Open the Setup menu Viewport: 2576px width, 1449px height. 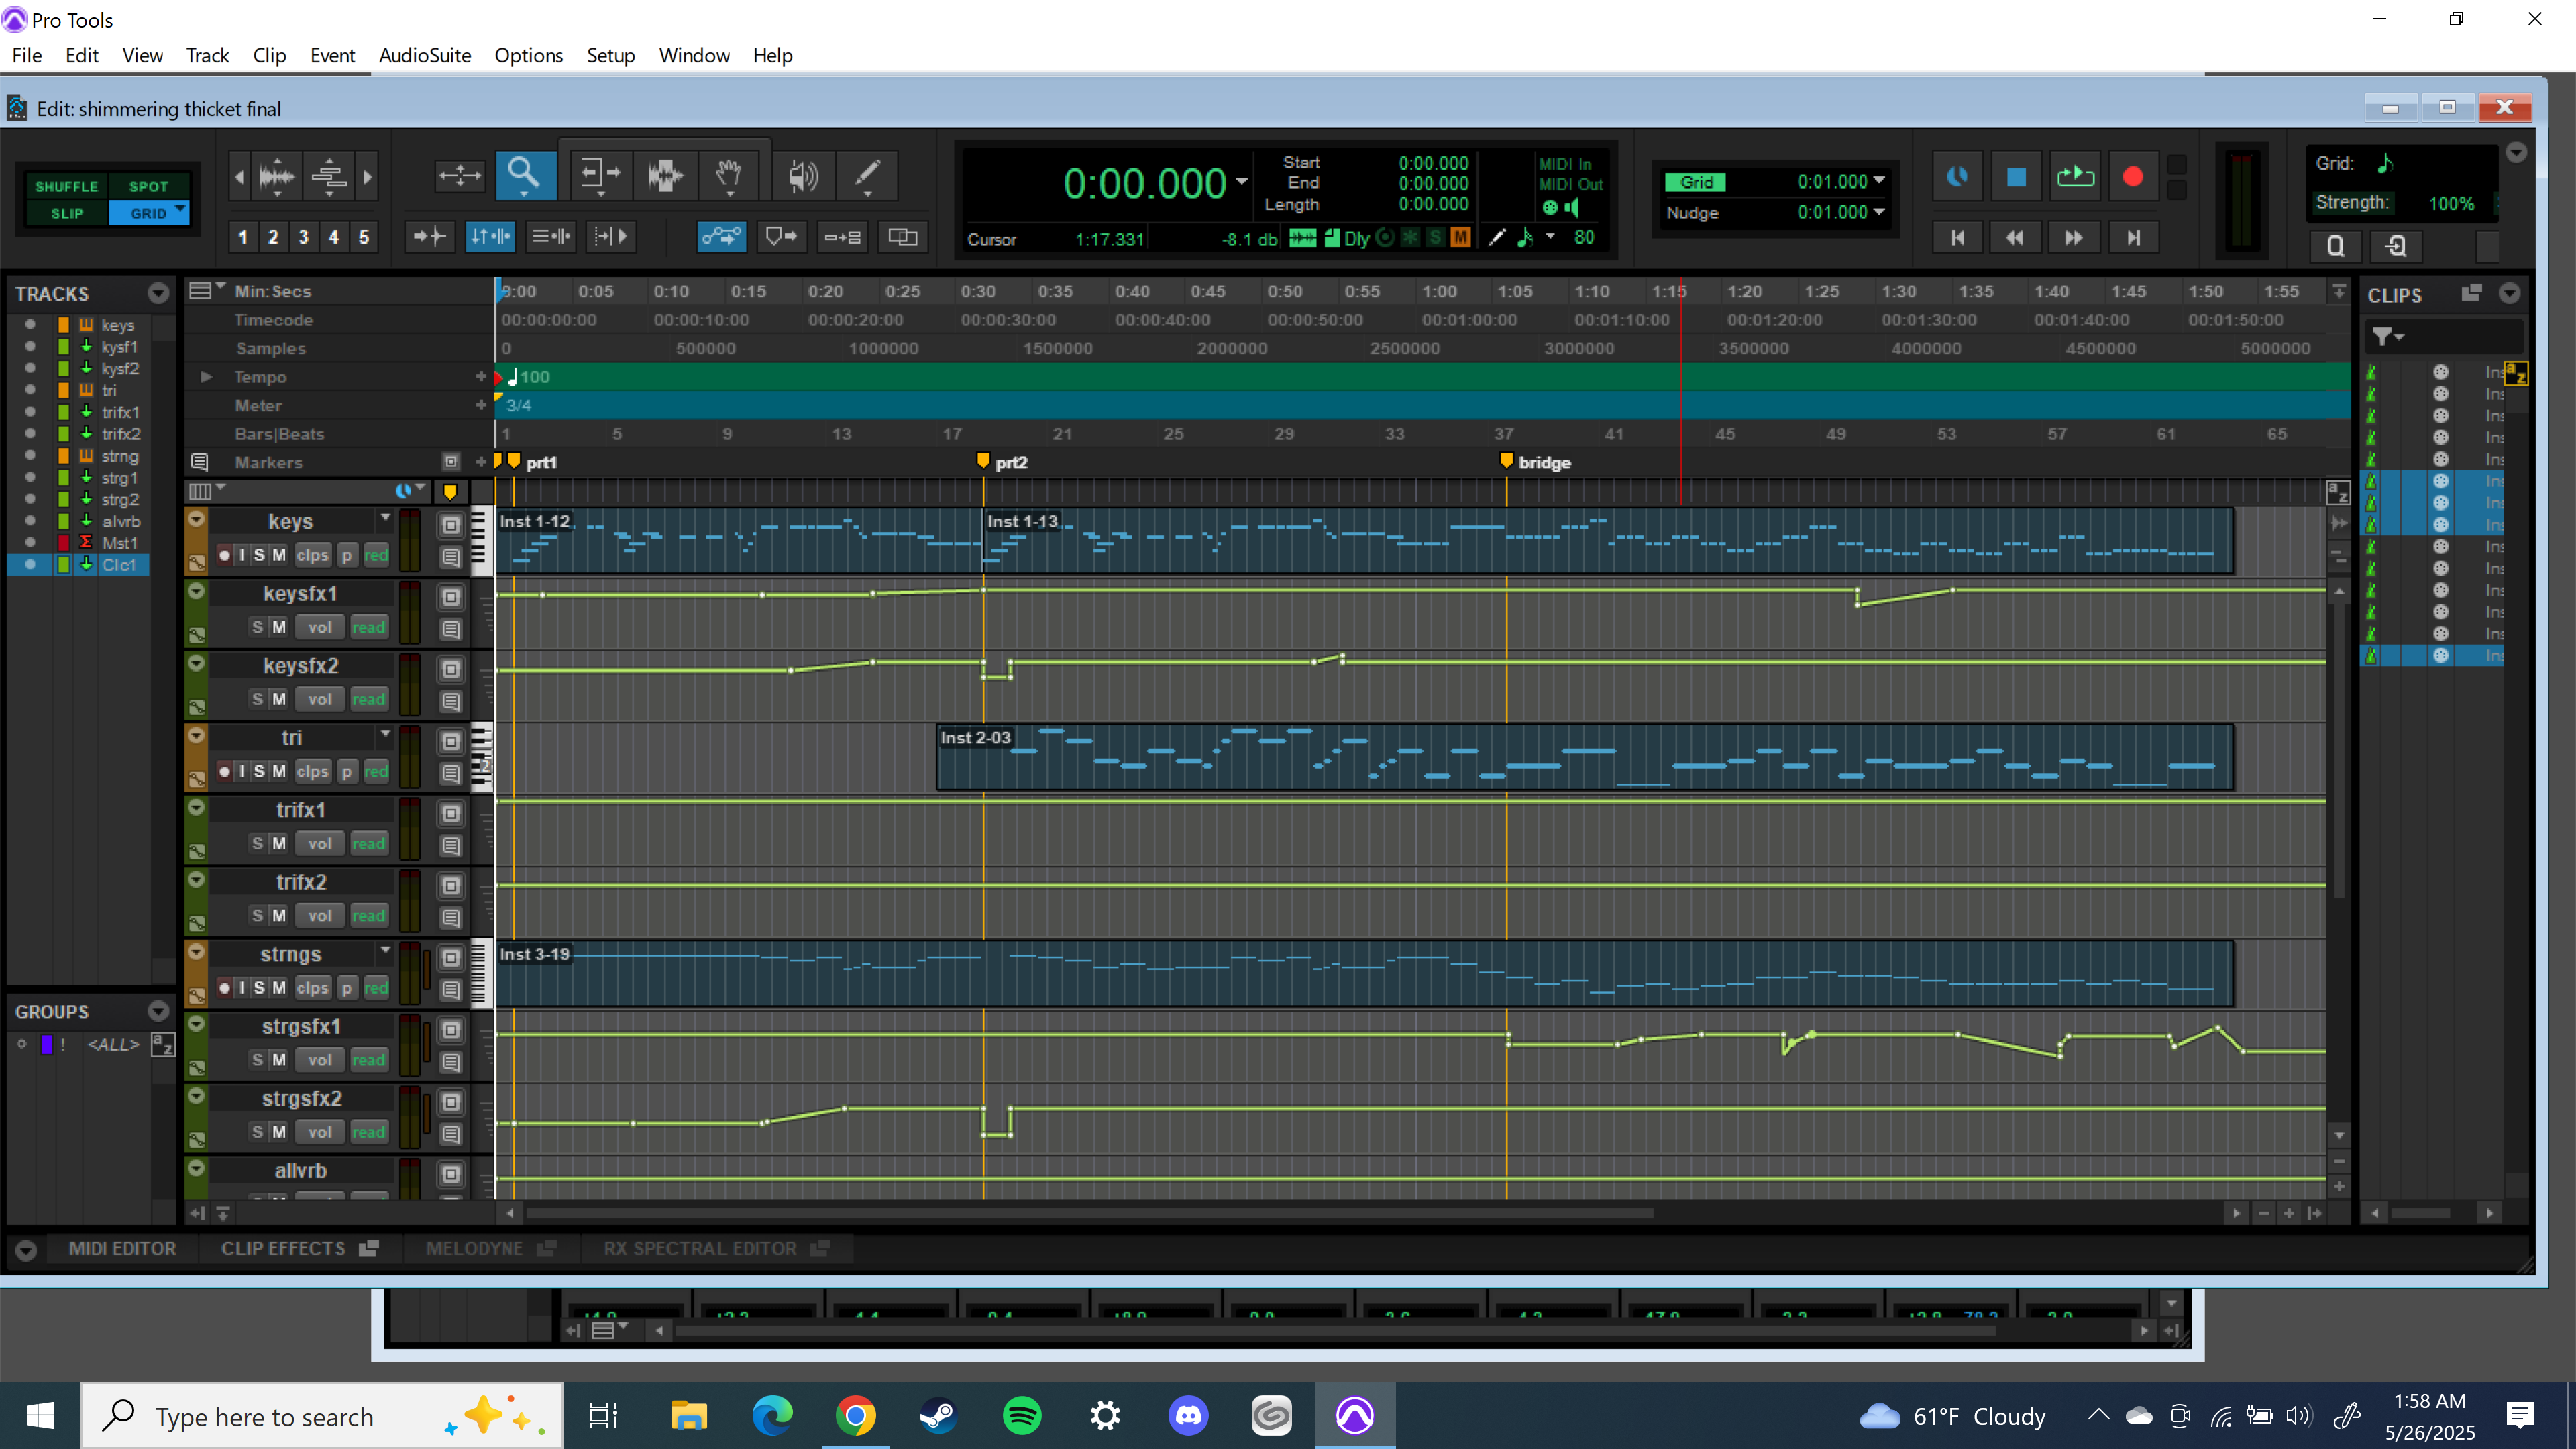click(610, 55)
